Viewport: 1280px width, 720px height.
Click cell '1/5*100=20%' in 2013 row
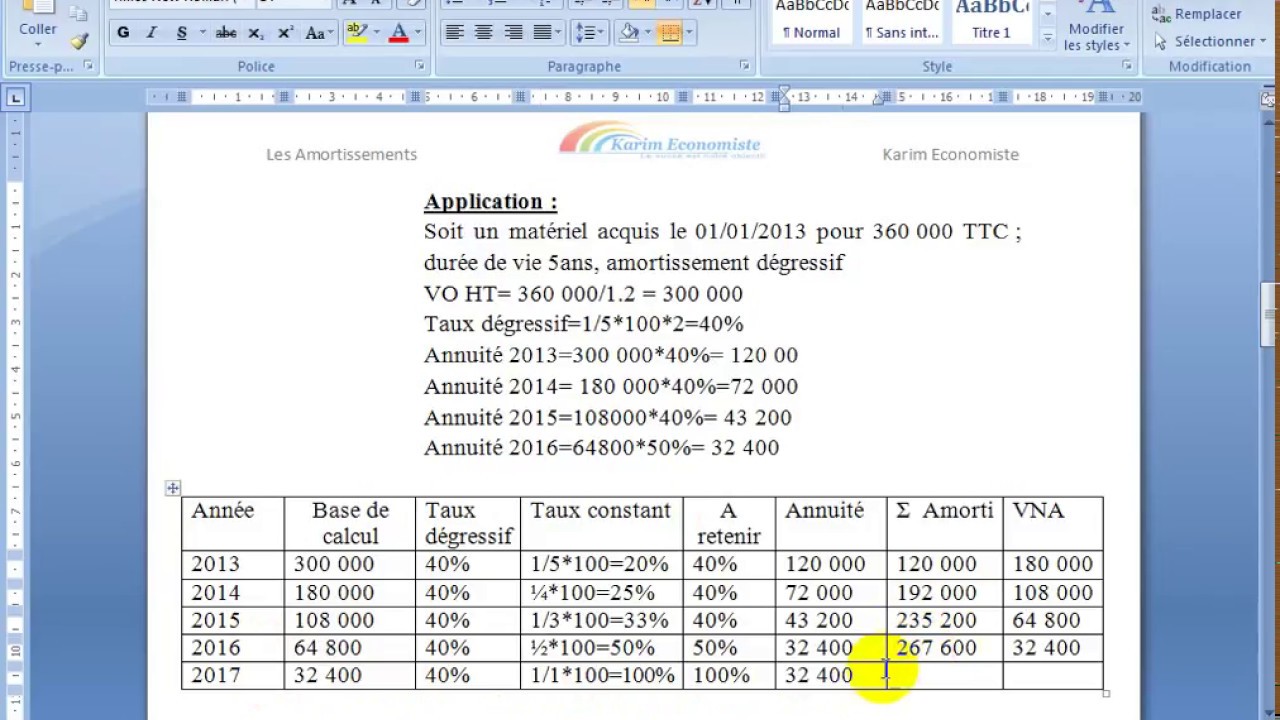pos(599,564)
